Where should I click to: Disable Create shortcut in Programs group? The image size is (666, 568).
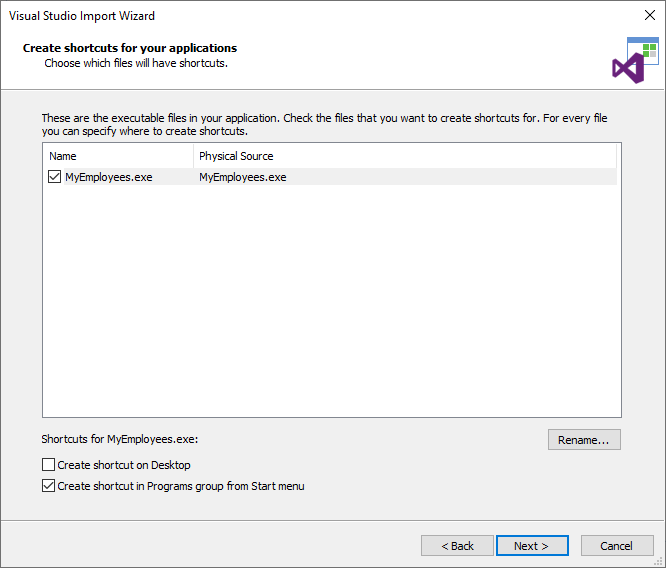pos(48,486)
